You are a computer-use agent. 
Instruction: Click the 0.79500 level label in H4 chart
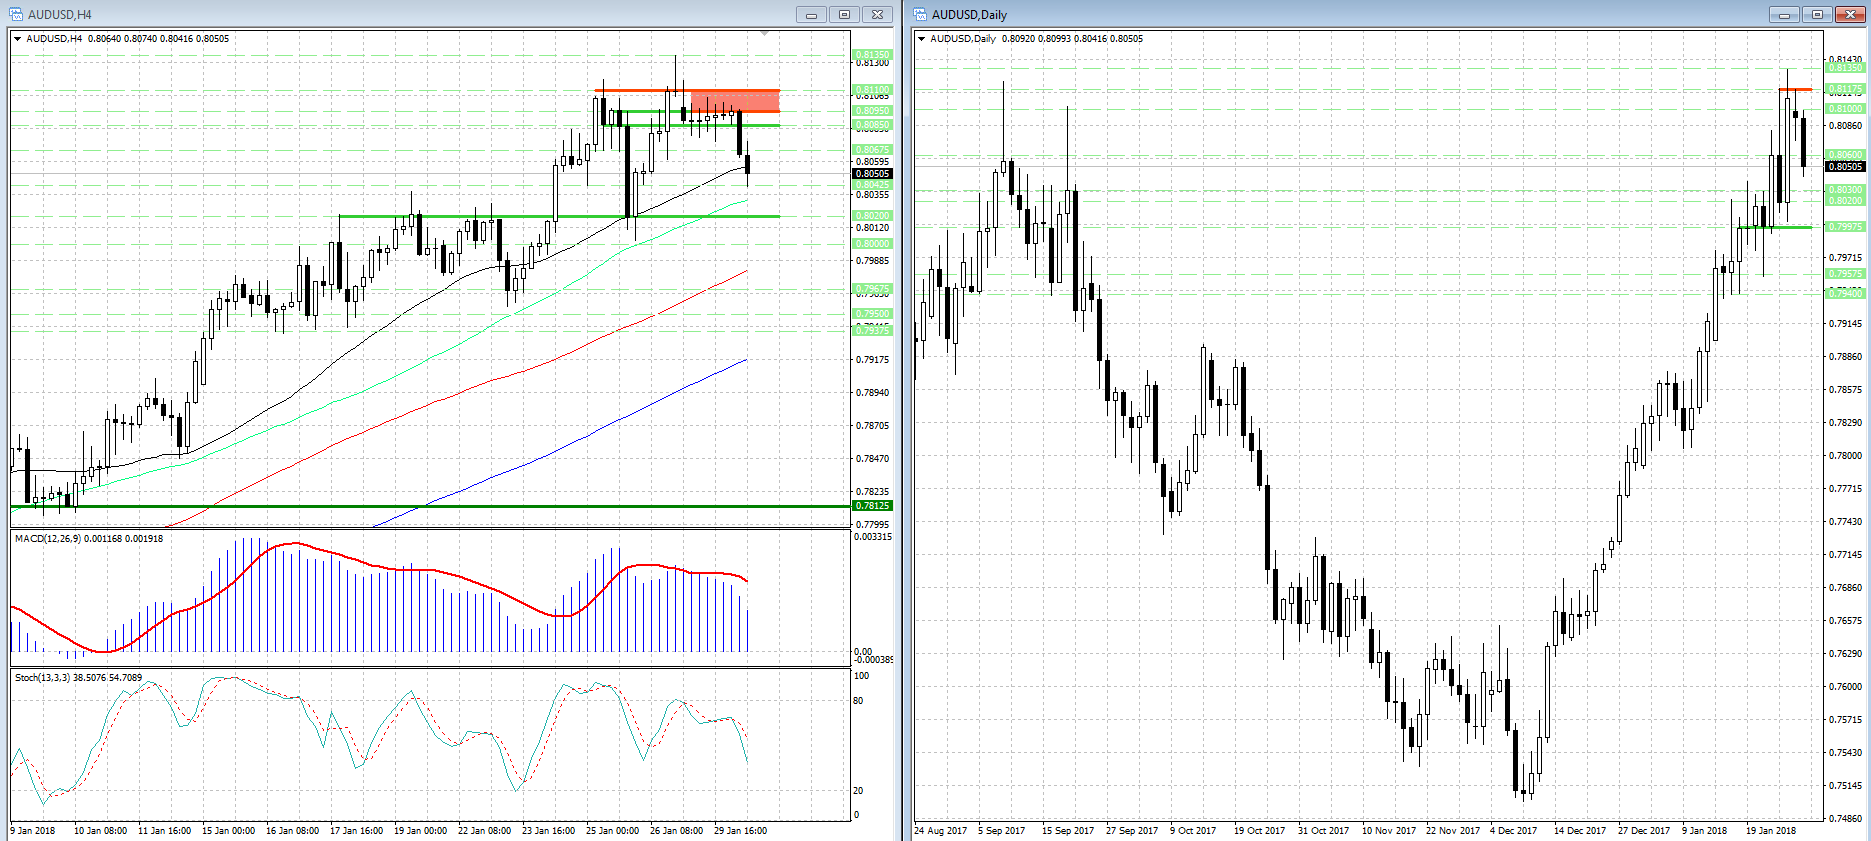click(x=872, y=314)
